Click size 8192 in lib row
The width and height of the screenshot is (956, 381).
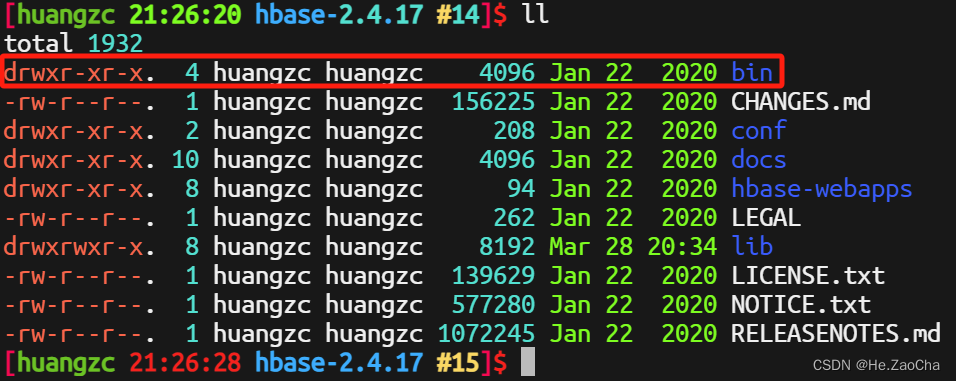point(507,247)
